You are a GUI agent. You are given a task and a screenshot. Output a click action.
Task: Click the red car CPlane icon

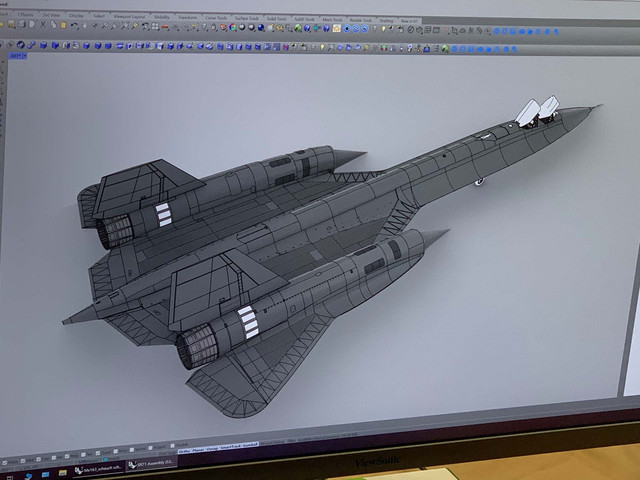click(165, 27)
